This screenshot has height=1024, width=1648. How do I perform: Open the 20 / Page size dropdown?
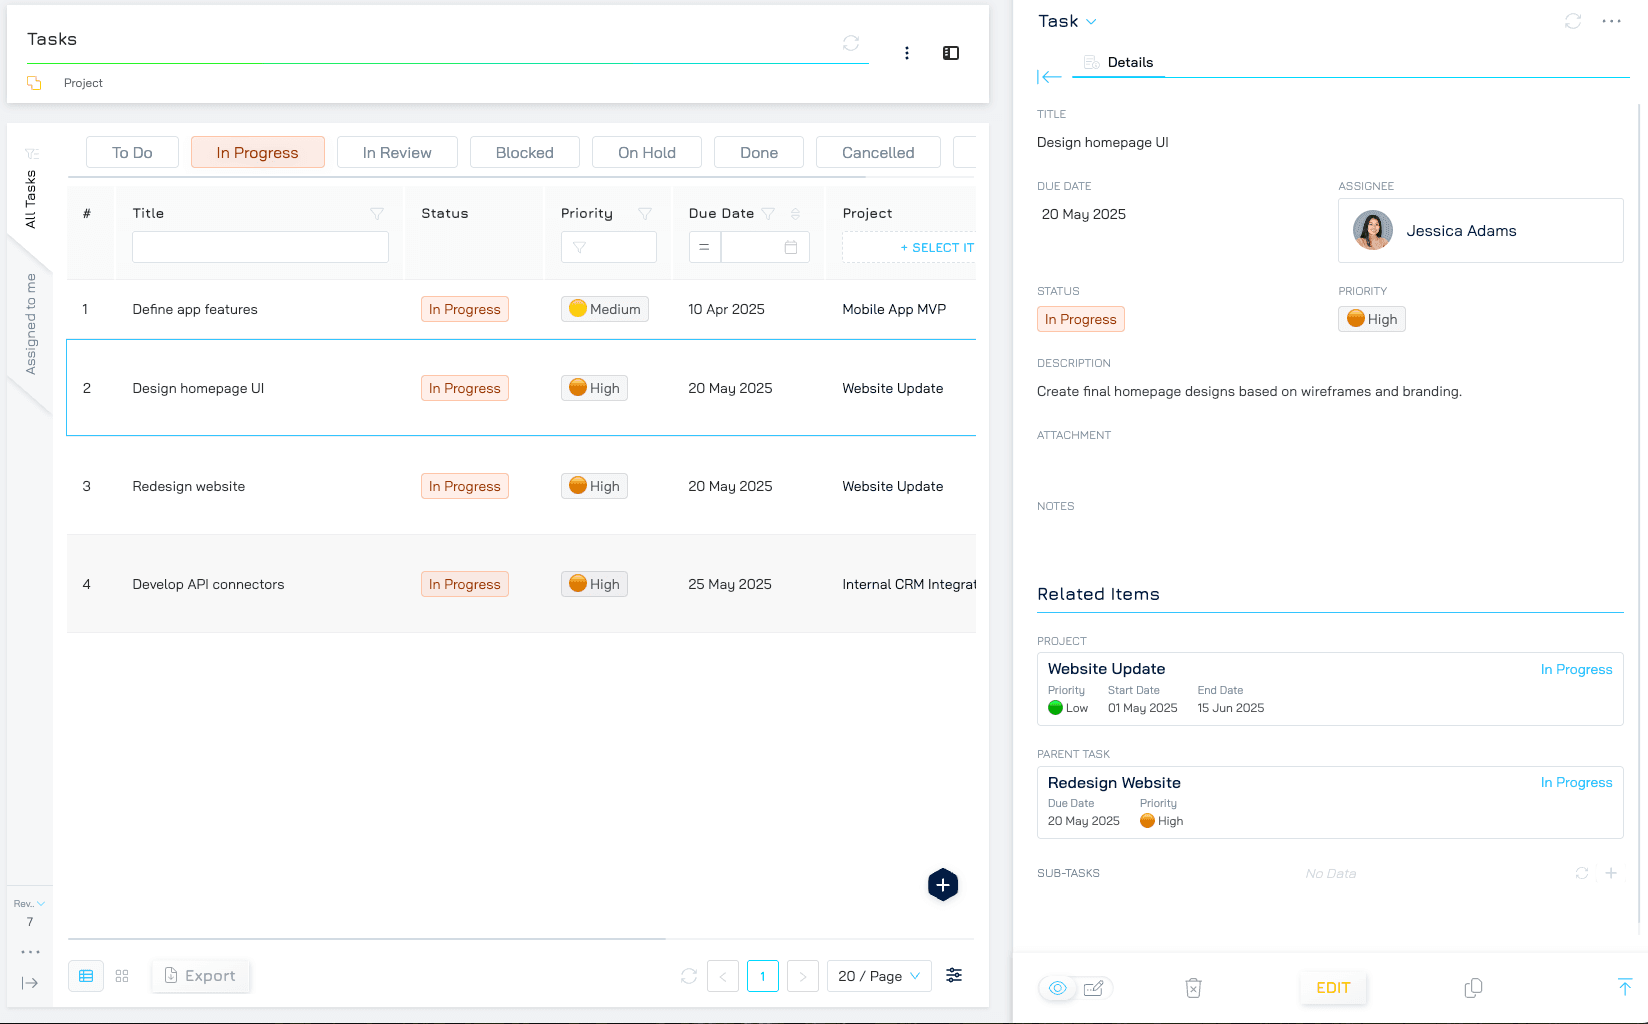click(x=879, y=976)
